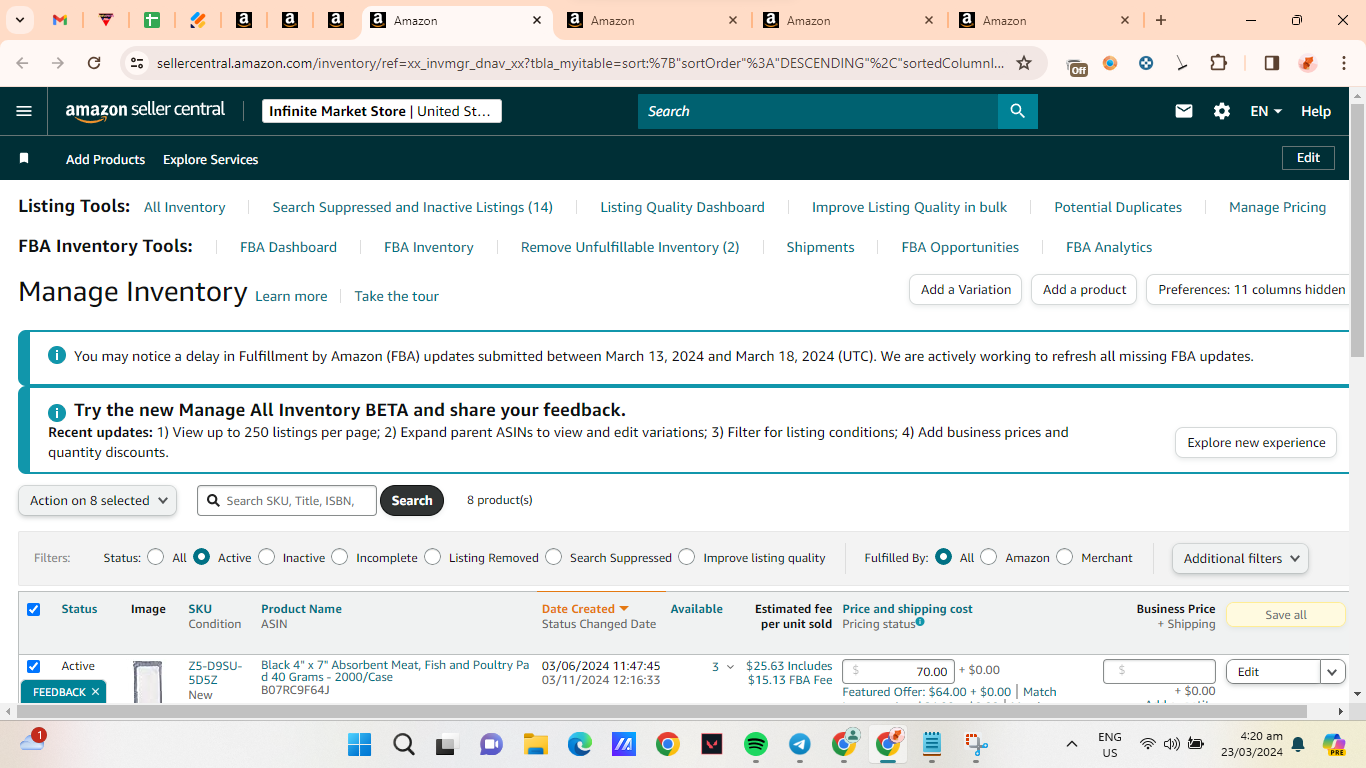Open the All Inventory listing tool
Viewport: 1366px width, 768px height.
[x=185, y=207]
